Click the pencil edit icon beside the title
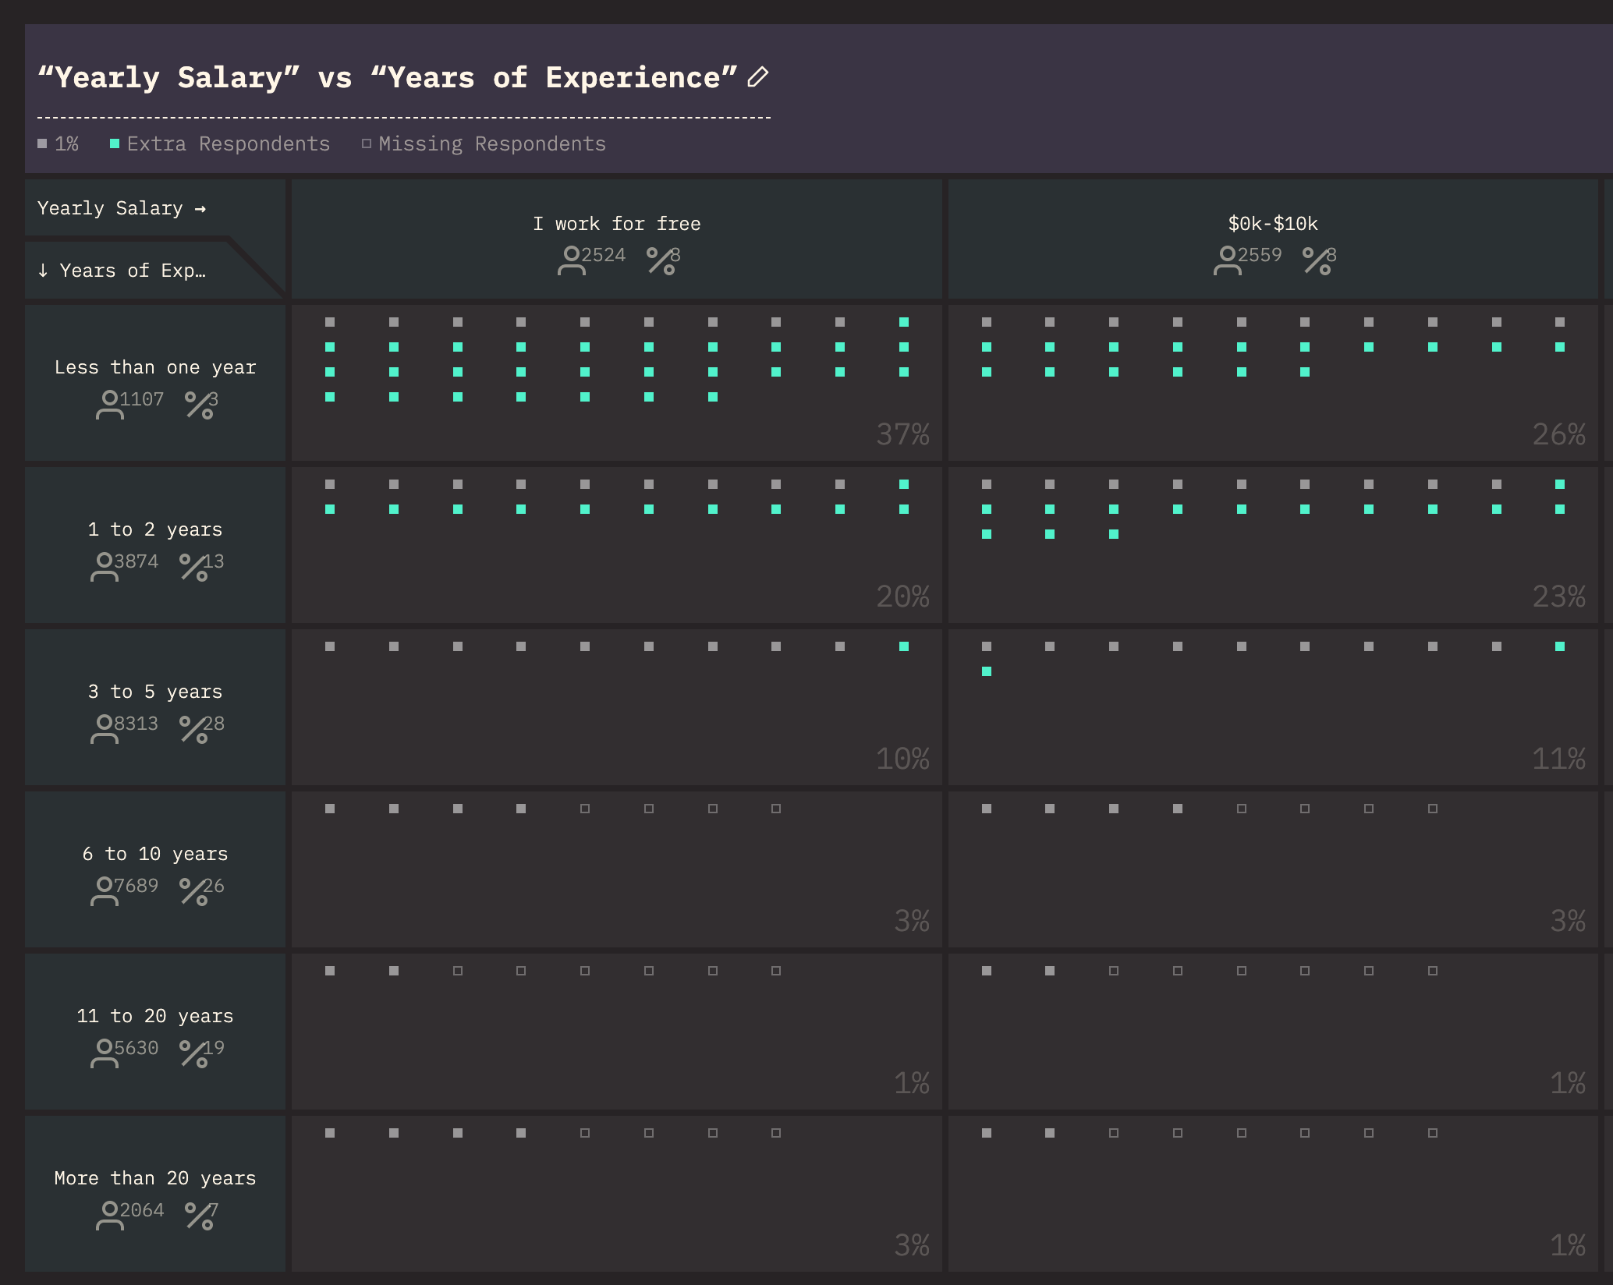The height and width of the screenshot is (1285, 1613). [x=758, y=77]
